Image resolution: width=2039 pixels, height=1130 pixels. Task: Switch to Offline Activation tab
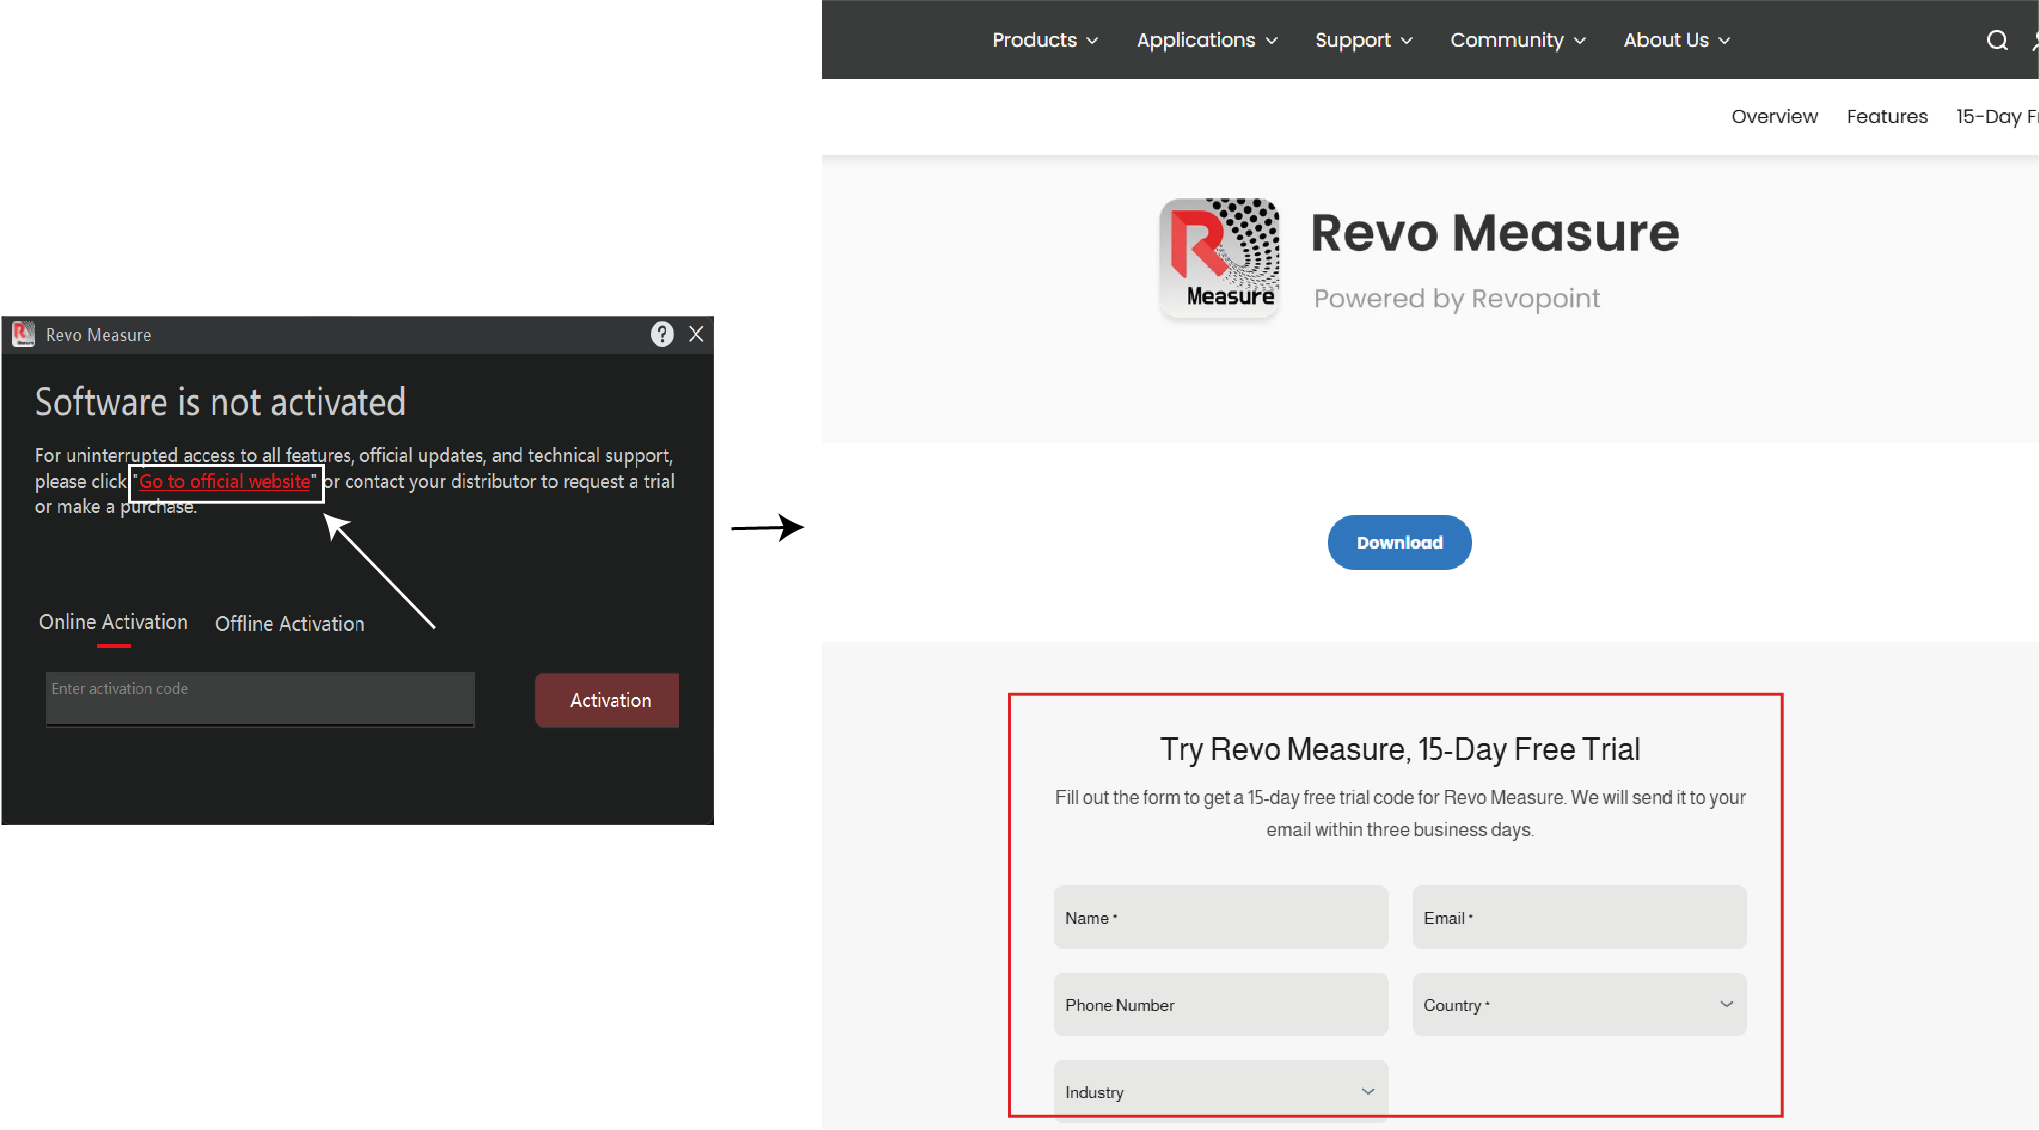[x=289, y=624]
